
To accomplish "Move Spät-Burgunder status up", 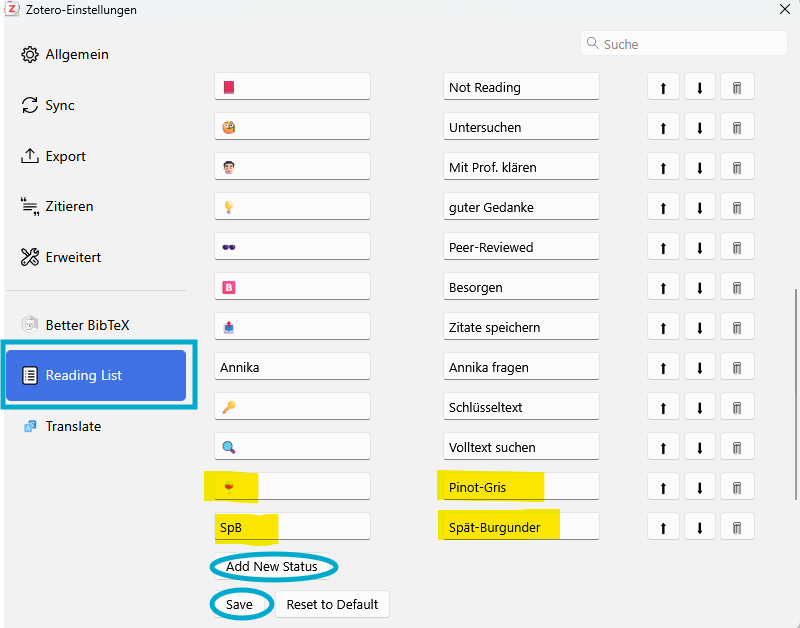I will [663, 527].
